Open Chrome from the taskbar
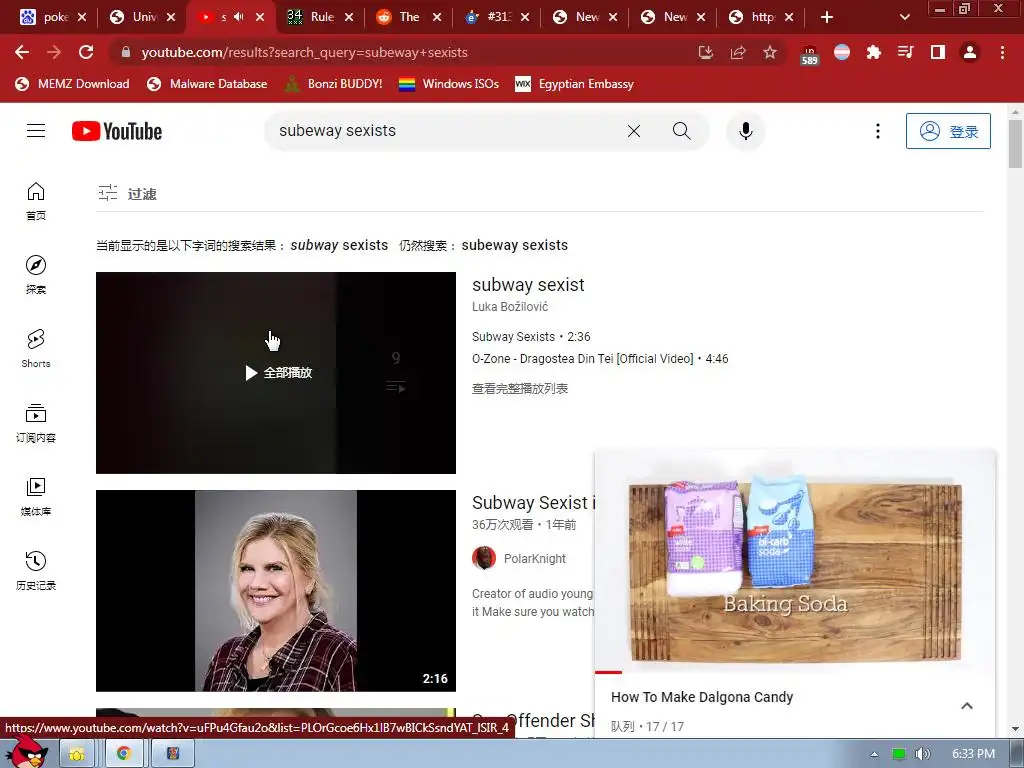The image size is (1024, 768). tap(123, 754)
